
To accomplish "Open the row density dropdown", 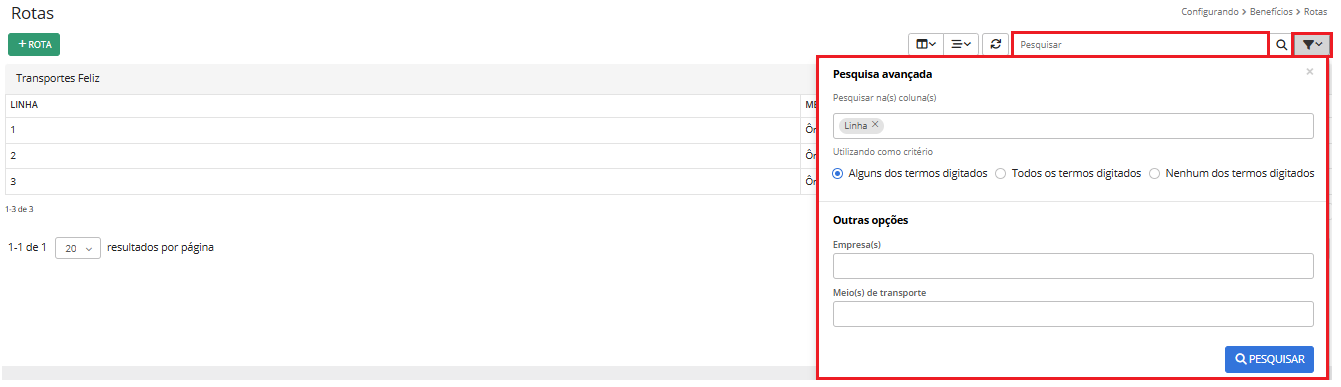I will pyautogui.click(x=961, y=45).
